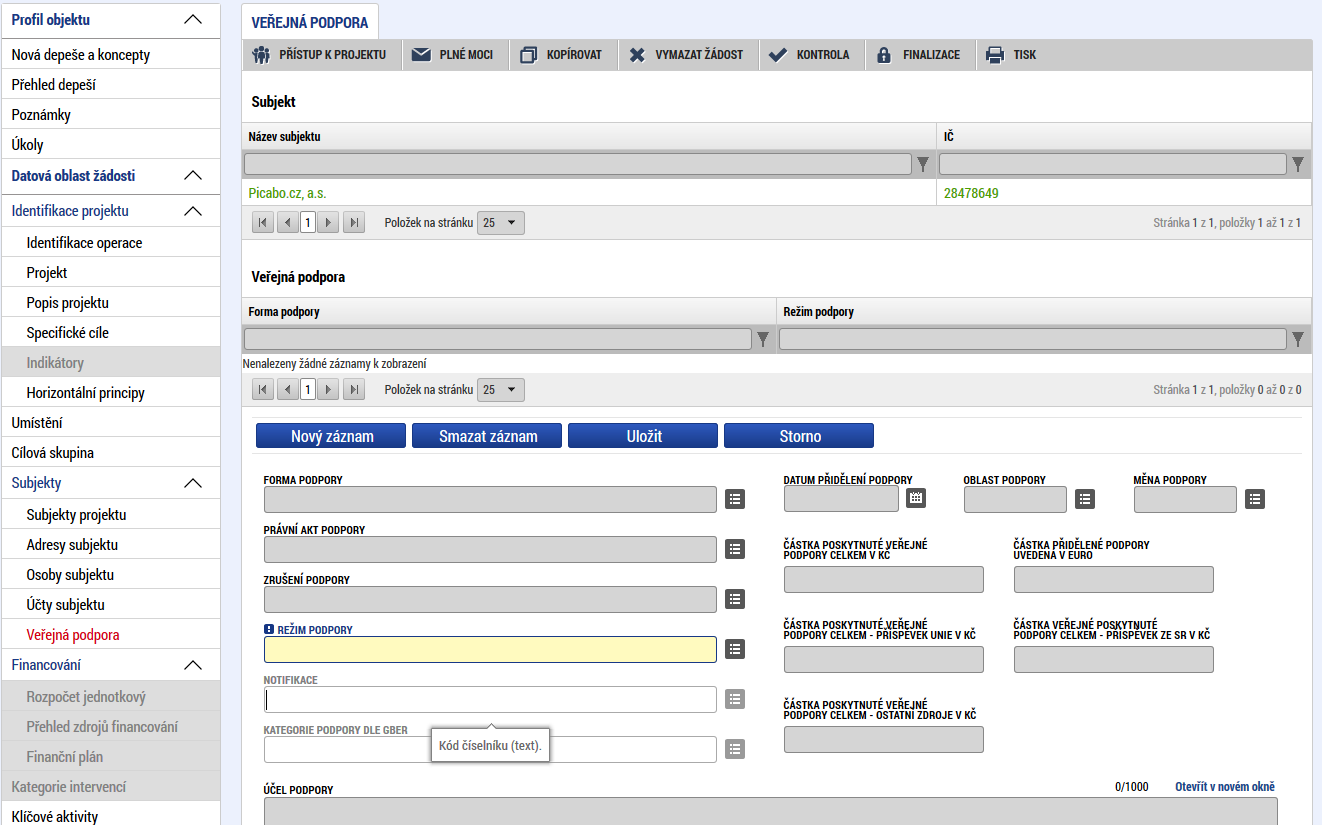Open list picker for Kategorie podpory dle GBER
1322x825 pixels.
[735, 749]
